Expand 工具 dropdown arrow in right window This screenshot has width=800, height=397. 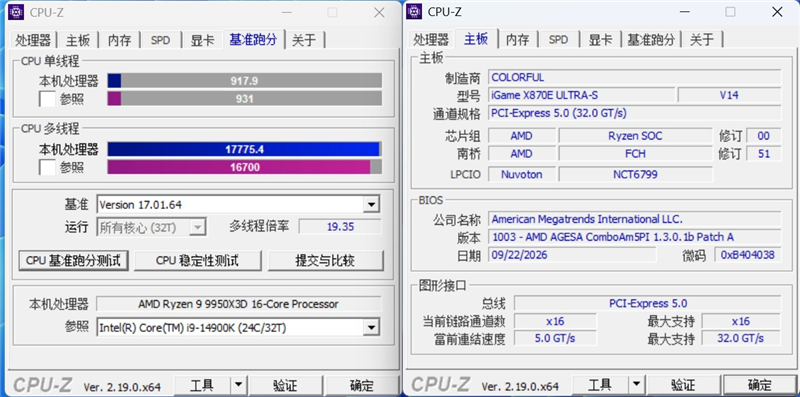click(x=636, y=385)
